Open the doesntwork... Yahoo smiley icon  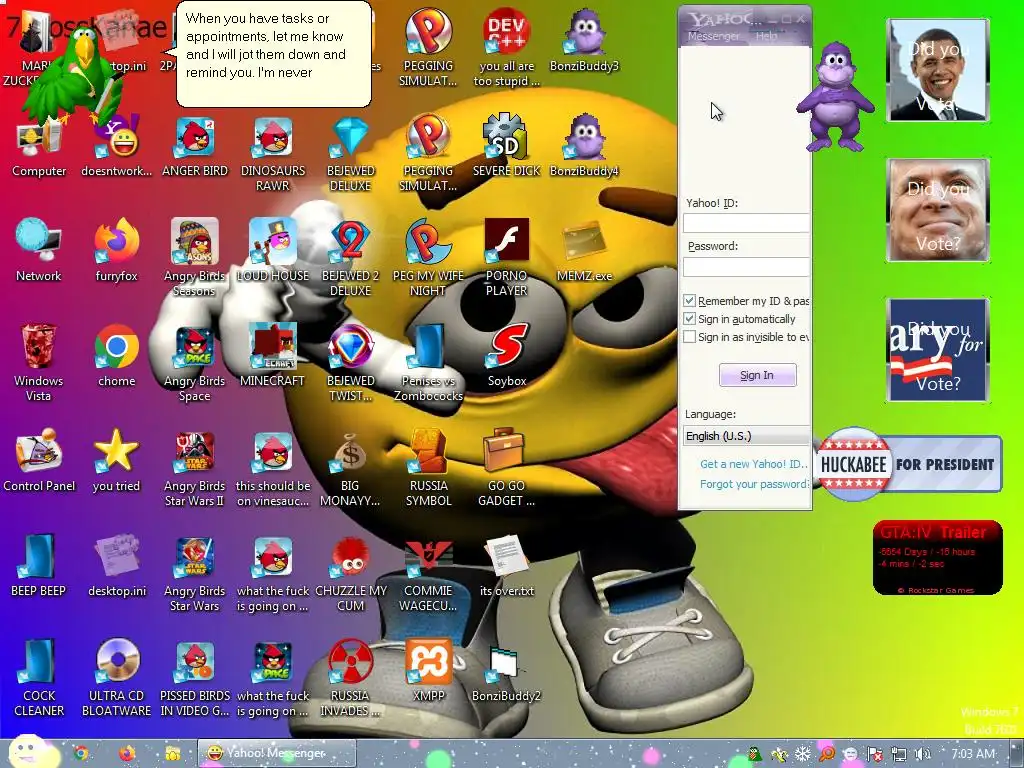117,138
